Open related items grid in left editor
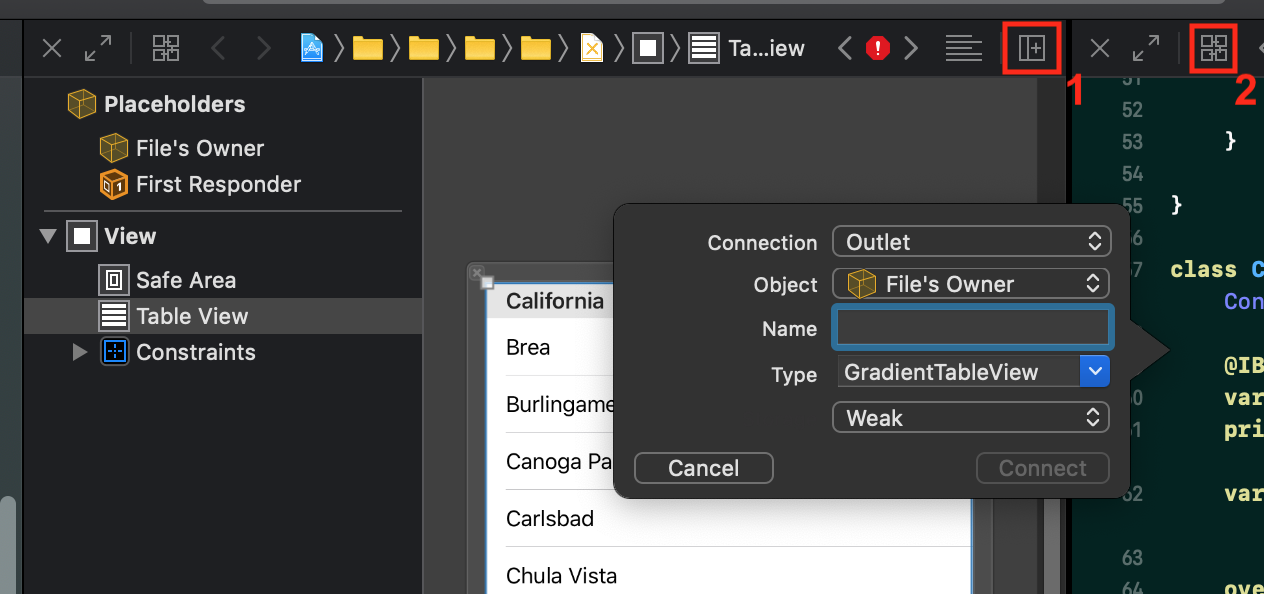This screenshot has width=1264, height=594. 166,48
